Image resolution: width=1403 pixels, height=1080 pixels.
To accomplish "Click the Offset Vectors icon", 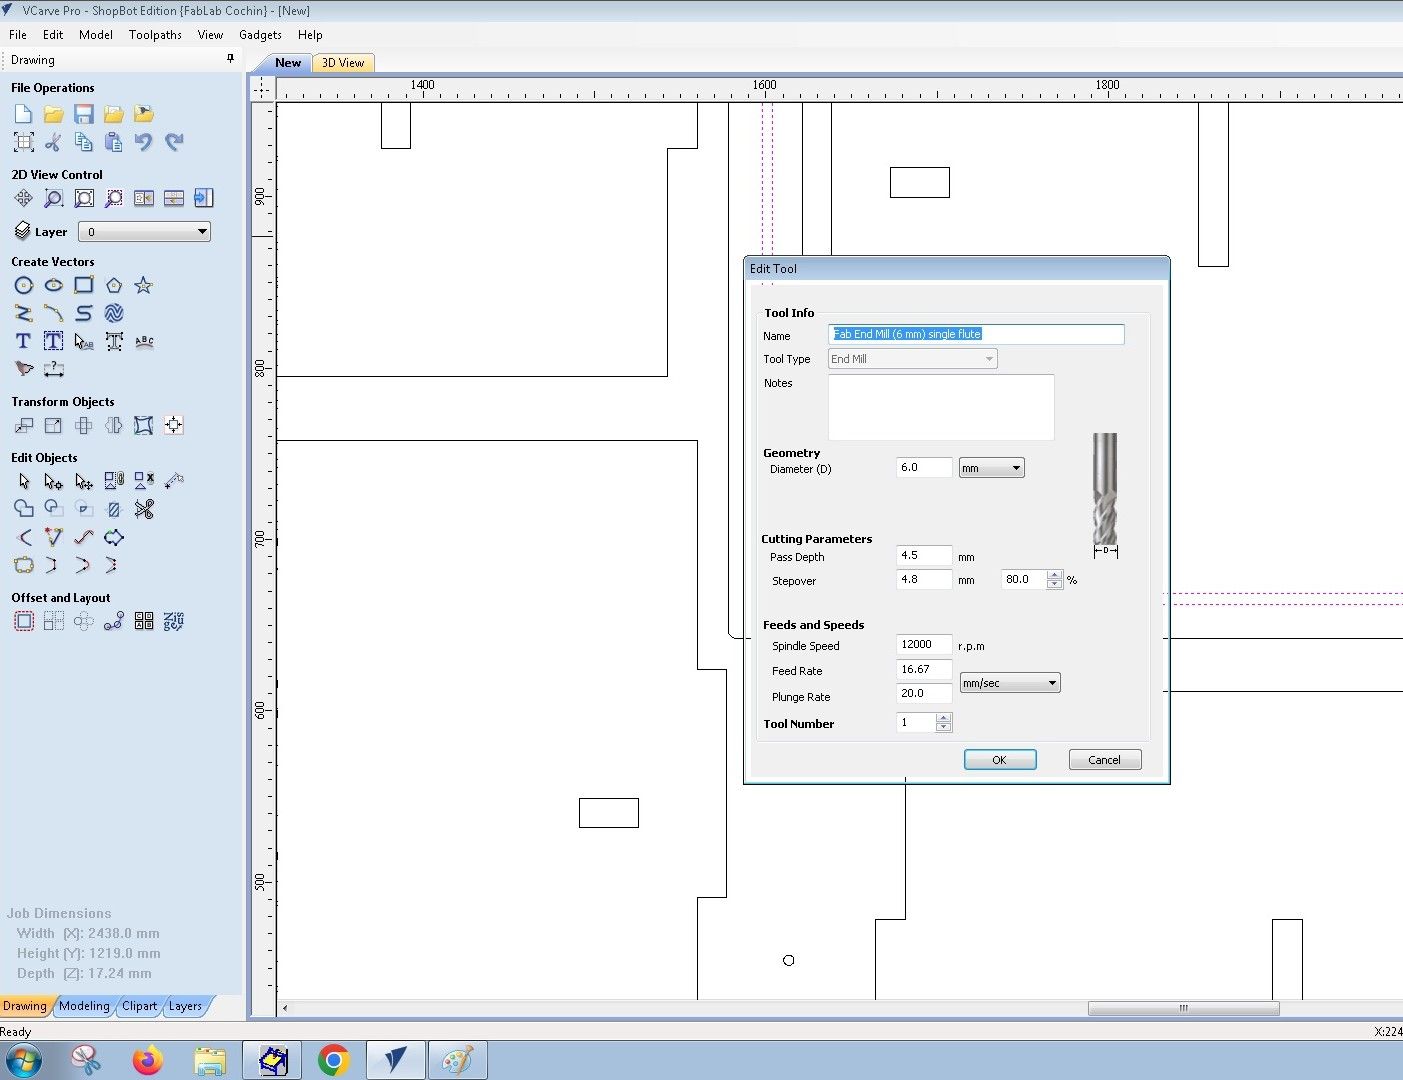I will pos(23,621).
